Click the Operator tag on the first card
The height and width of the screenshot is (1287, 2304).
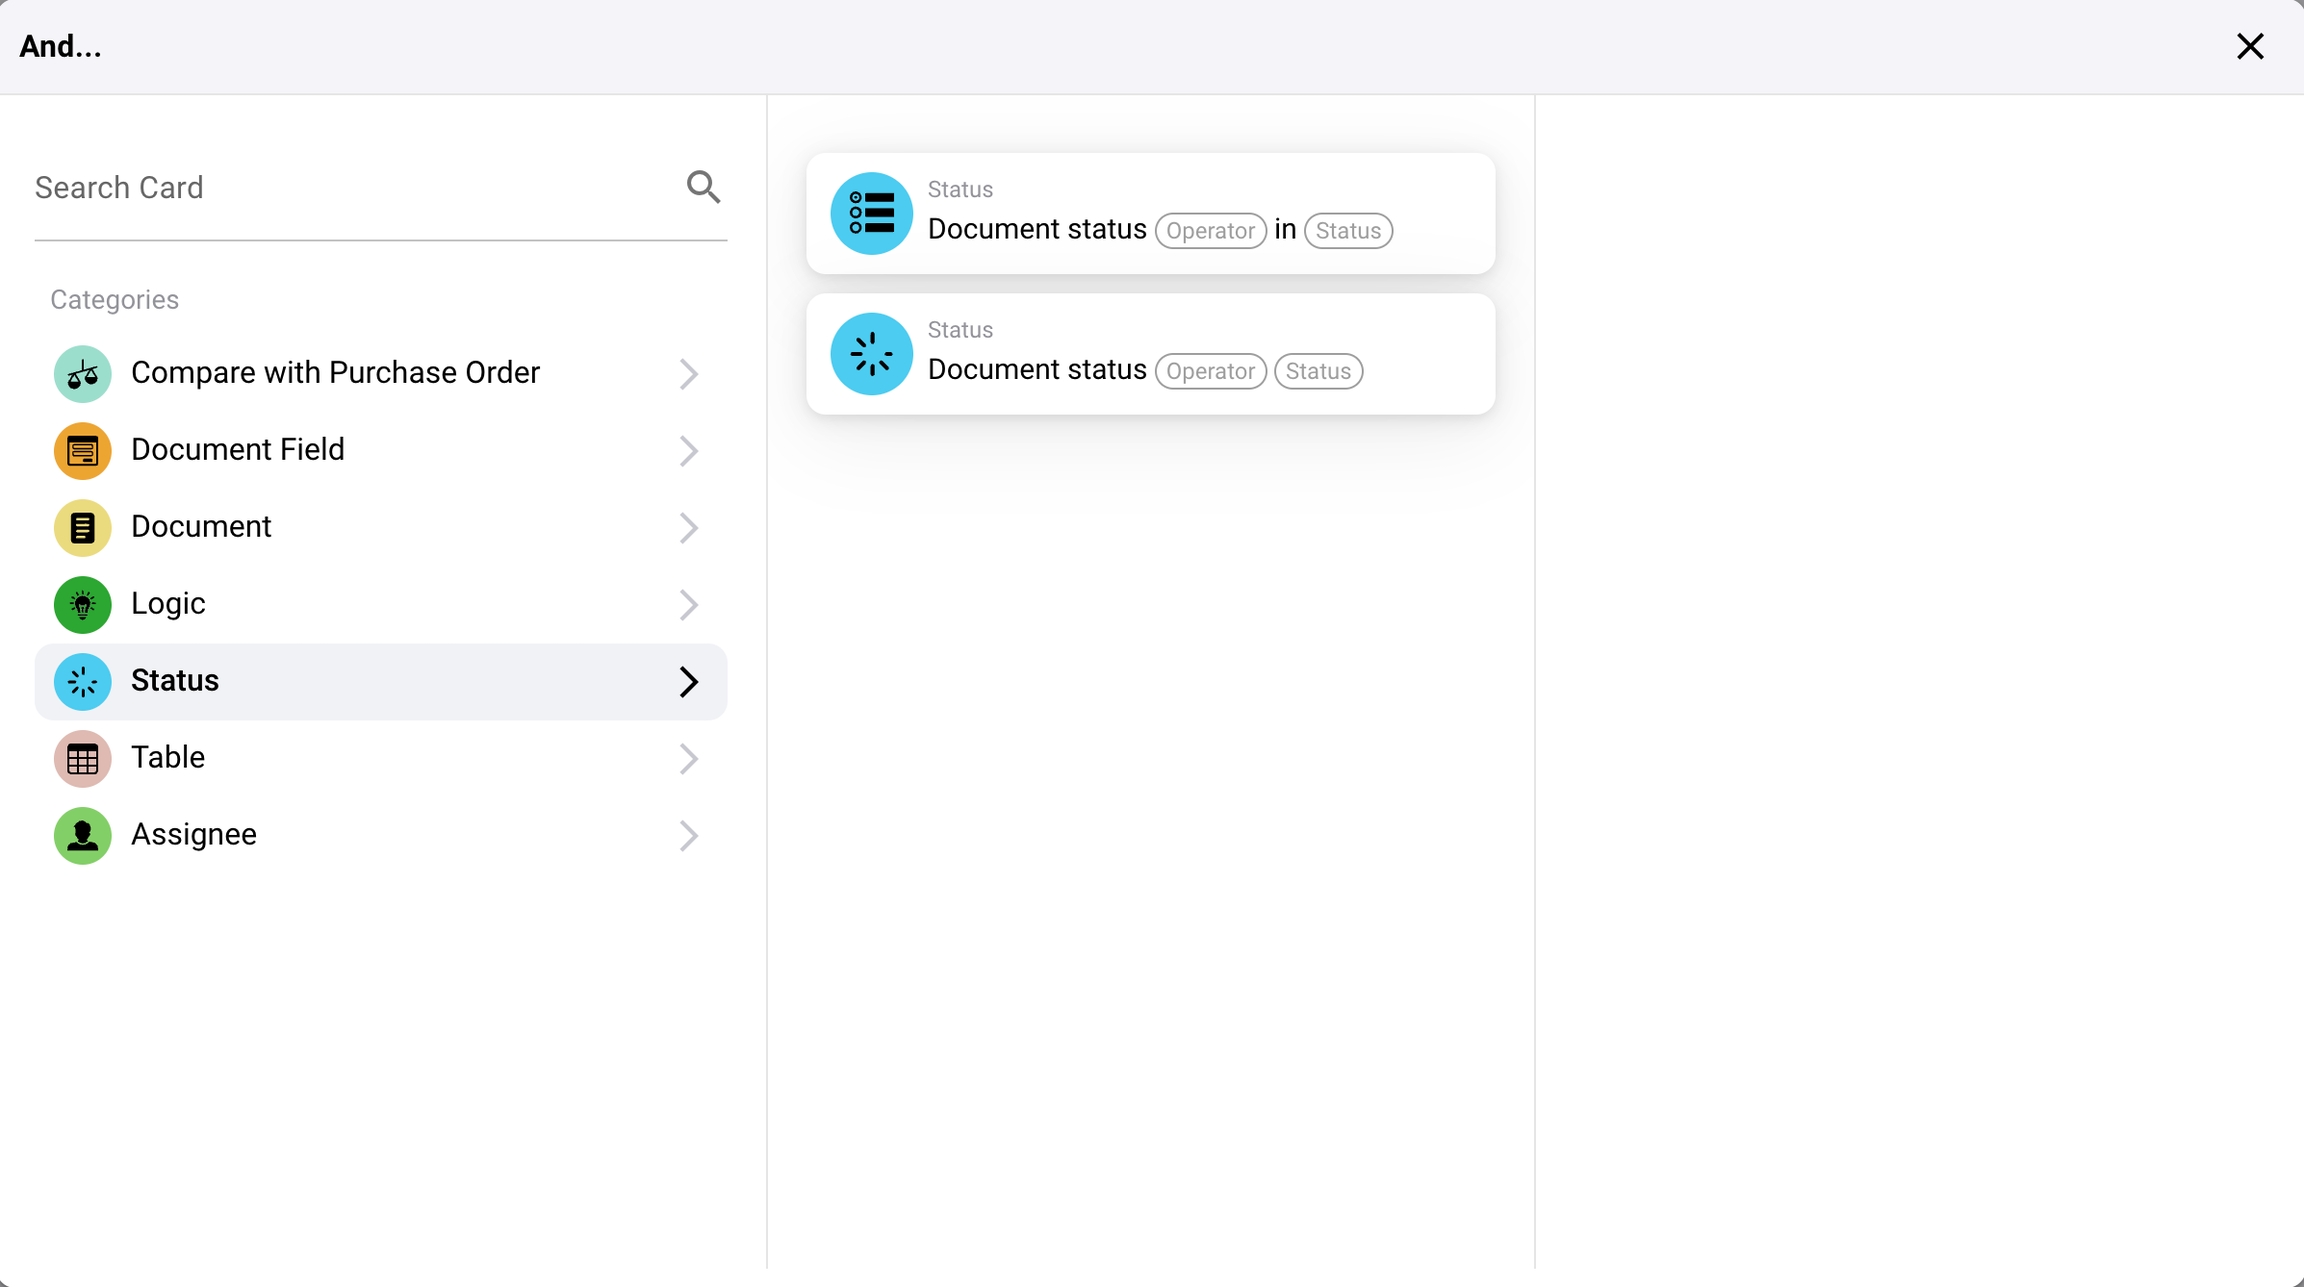1210,231
